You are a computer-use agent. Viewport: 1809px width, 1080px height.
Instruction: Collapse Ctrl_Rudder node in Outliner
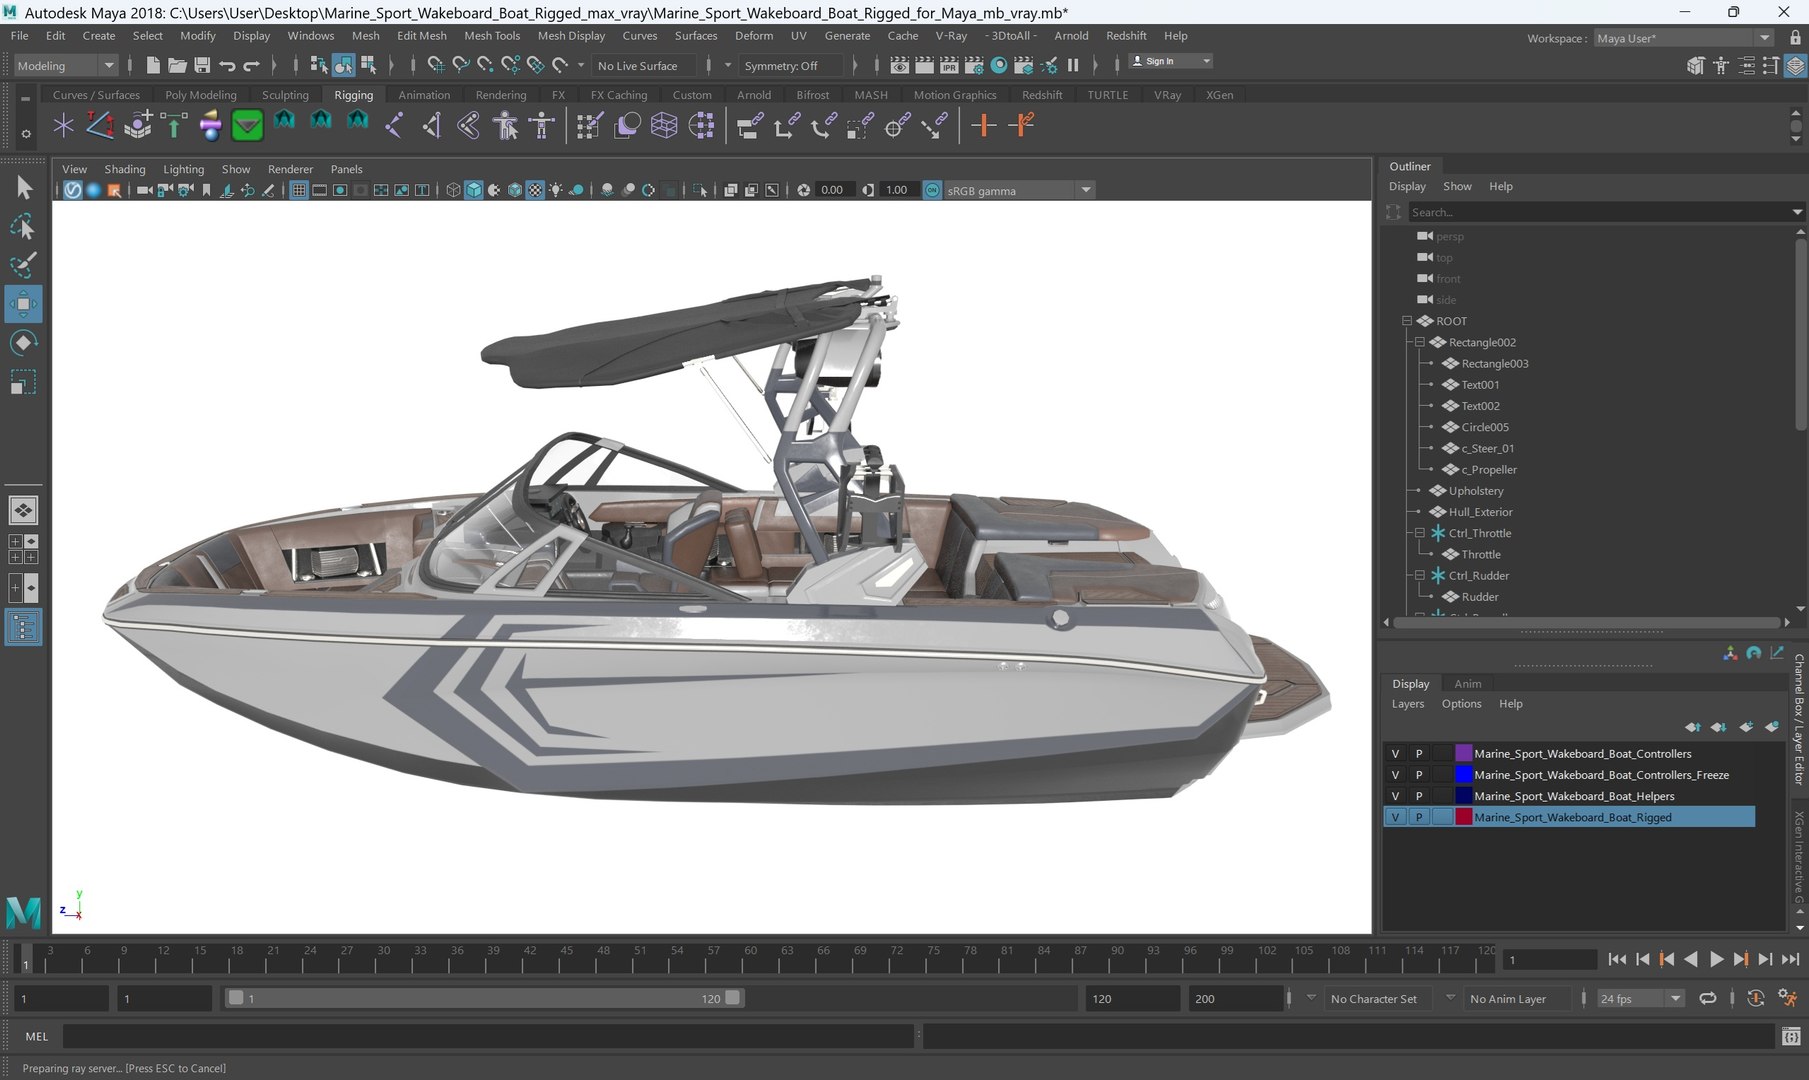(x=1419, y=575)
